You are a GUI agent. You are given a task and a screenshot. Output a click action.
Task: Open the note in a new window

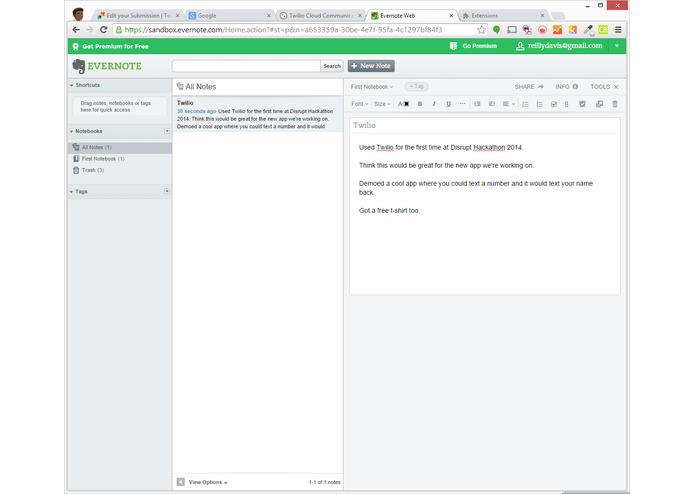click(x=599, y=104)
